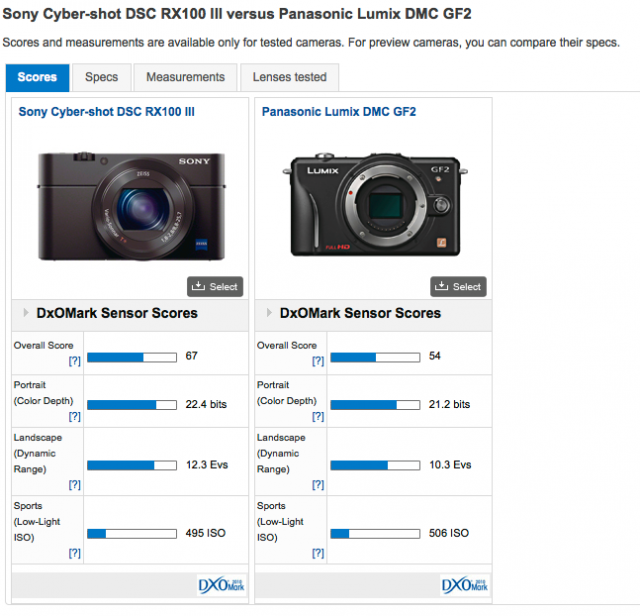Click Sony color depth bar 22.4 bits

(x=132, y=405)
